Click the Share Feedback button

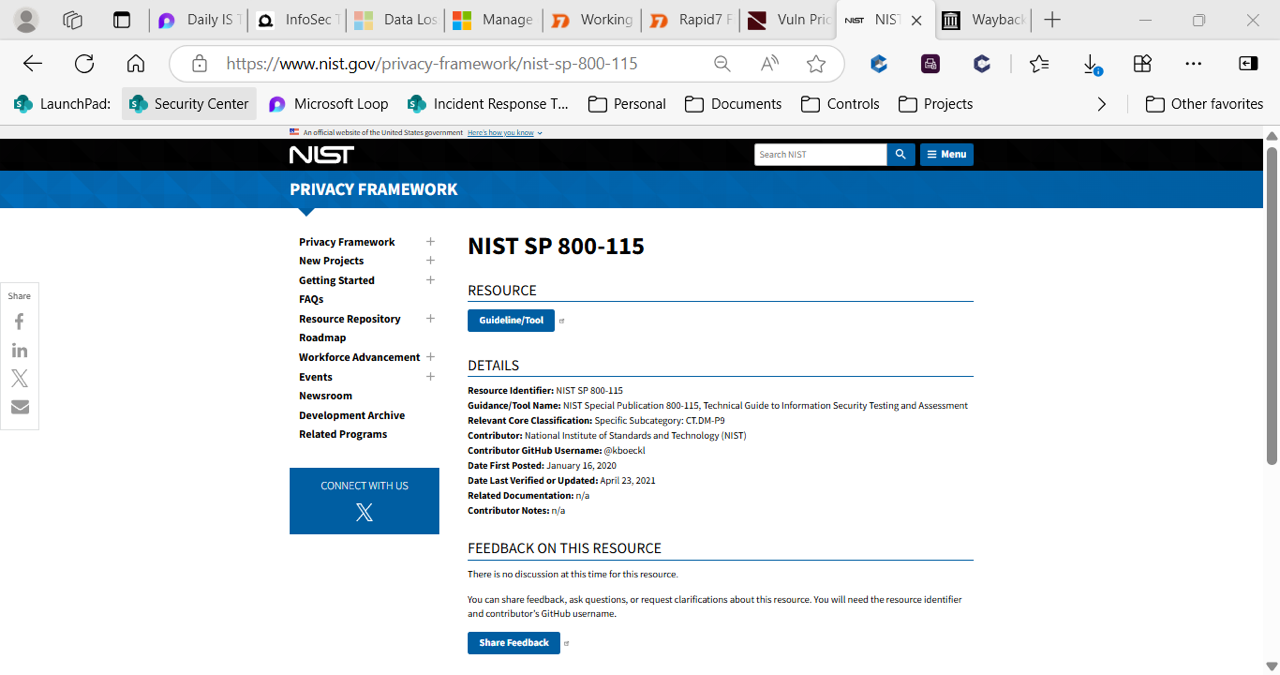(514, 643)
